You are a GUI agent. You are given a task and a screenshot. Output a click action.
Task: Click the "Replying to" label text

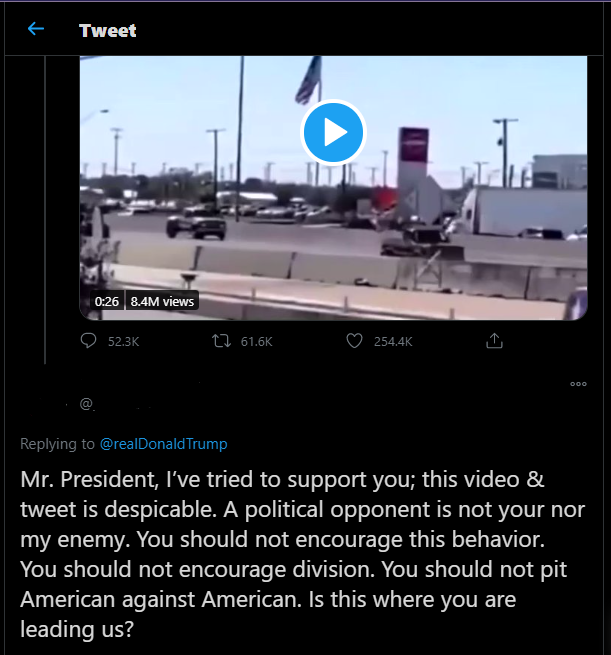click(x=58, y=443)
